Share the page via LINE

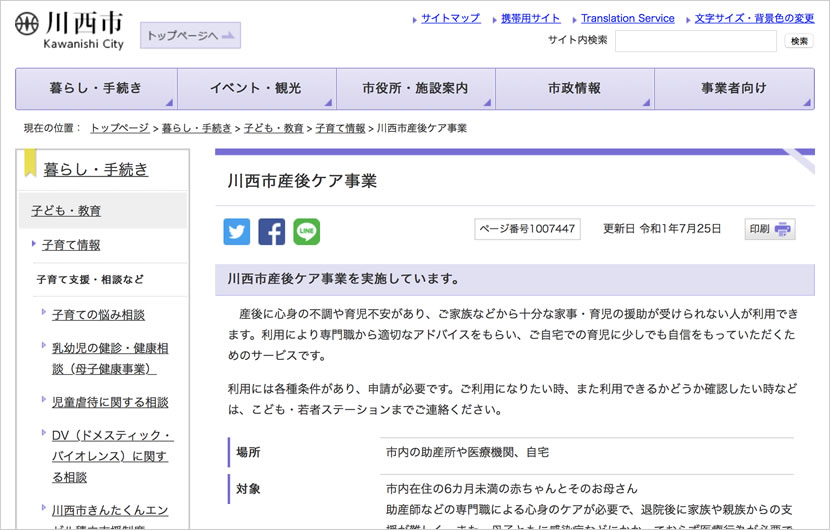tap(306, 231)
